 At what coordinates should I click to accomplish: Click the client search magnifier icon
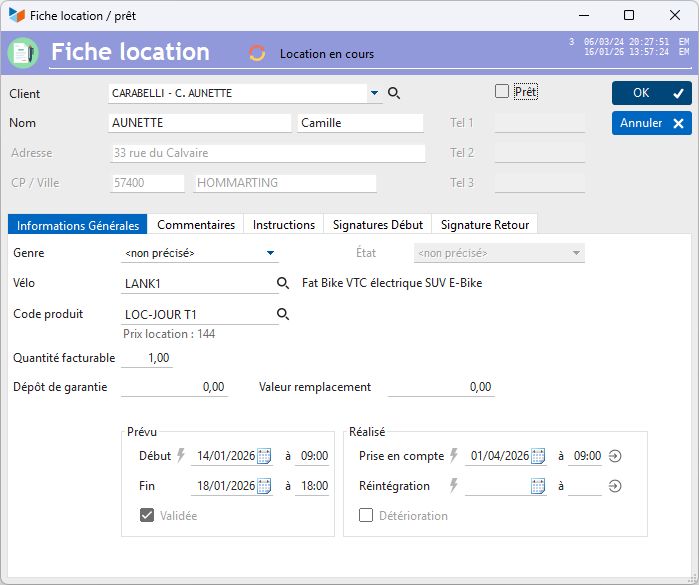click(394, 93)
